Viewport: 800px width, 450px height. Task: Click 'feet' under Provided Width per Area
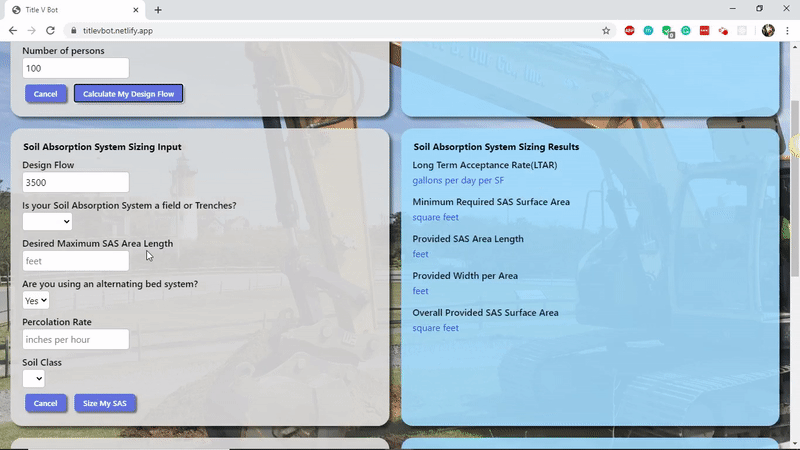[420, 291]
